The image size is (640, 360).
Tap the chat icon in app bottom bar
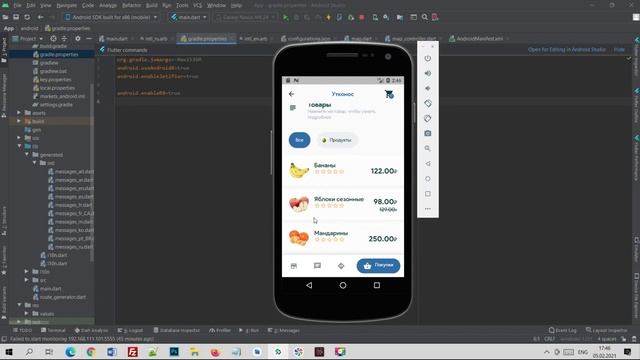point(317,266)
